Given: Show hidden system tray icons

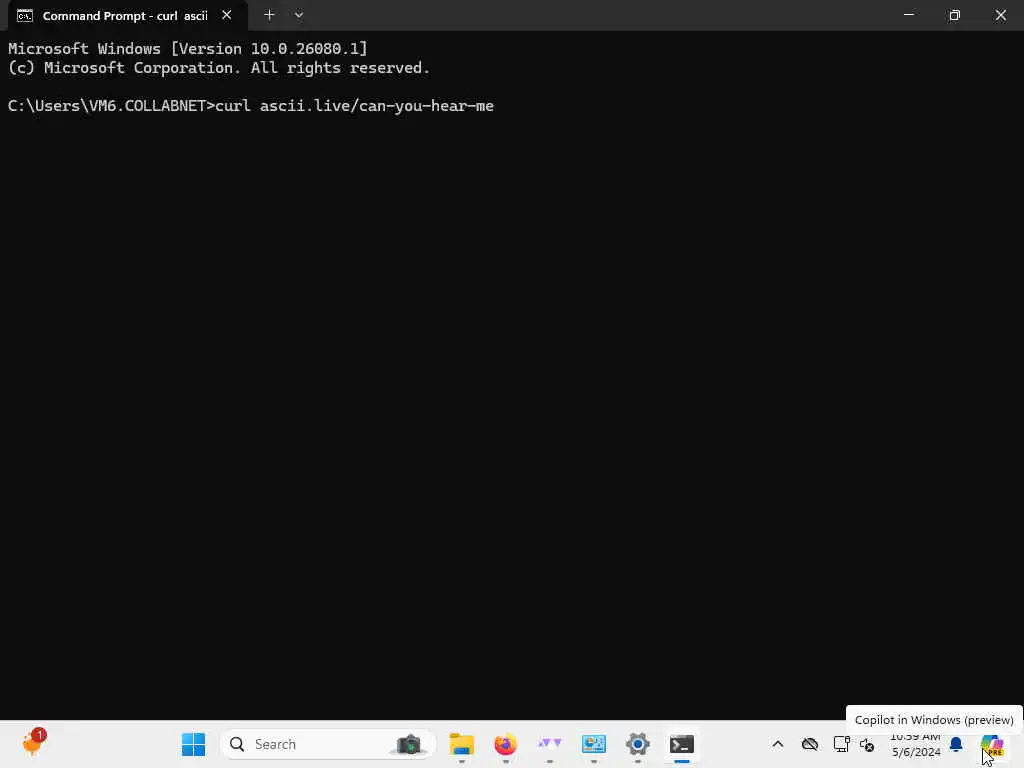Looking at the screenshot, I should click(x=778, y=744).
